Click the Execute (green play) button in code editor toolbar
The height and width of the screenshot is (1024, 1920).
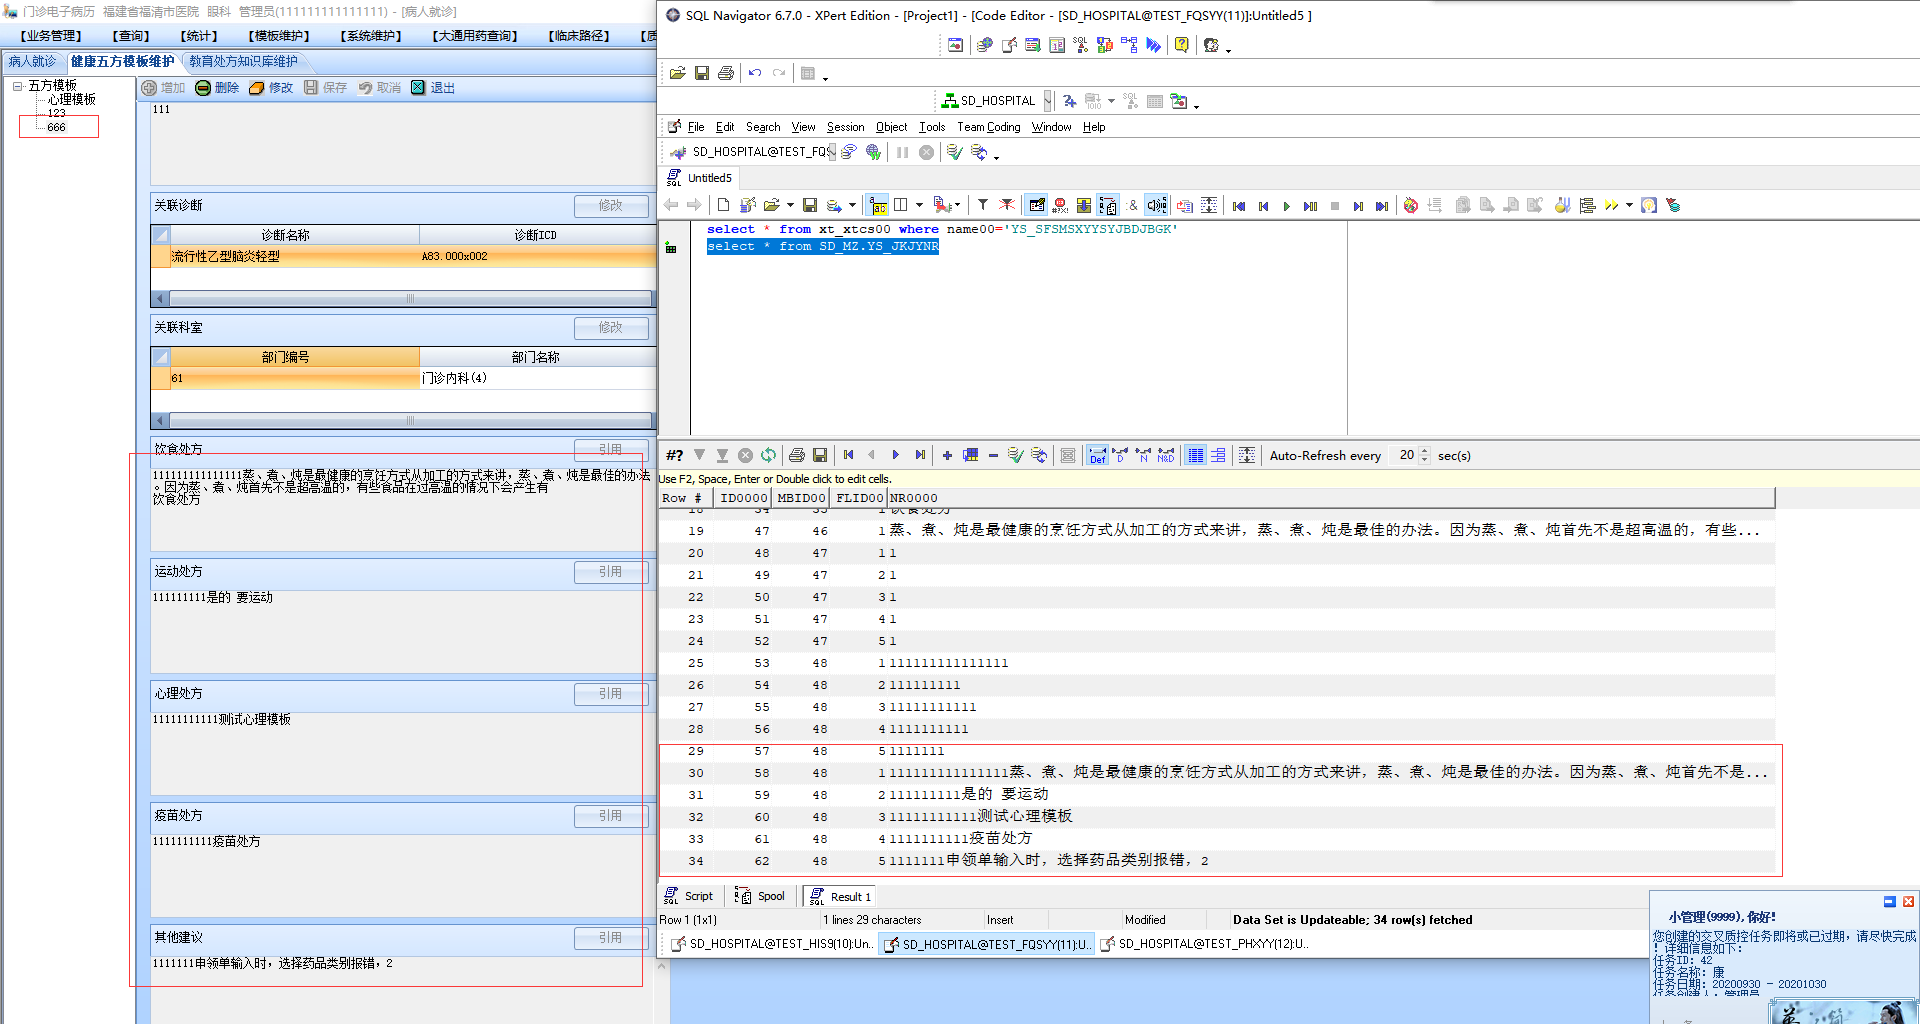pos(1286,206)
